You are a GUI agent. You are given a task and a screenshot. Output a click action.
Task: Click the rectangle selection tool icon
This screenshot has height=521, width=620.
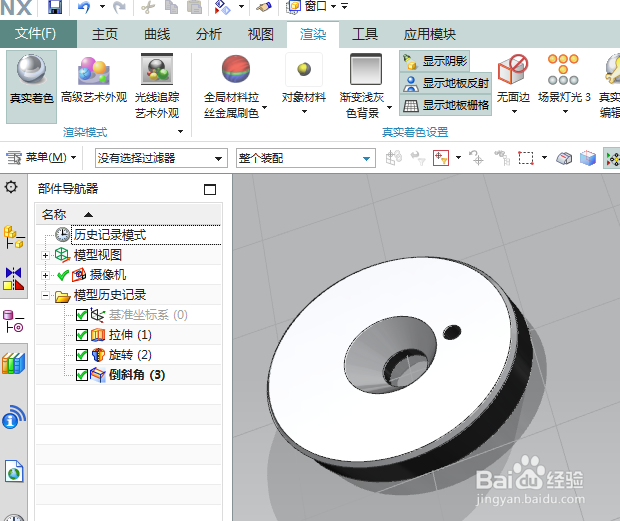[x=526, y=158]
